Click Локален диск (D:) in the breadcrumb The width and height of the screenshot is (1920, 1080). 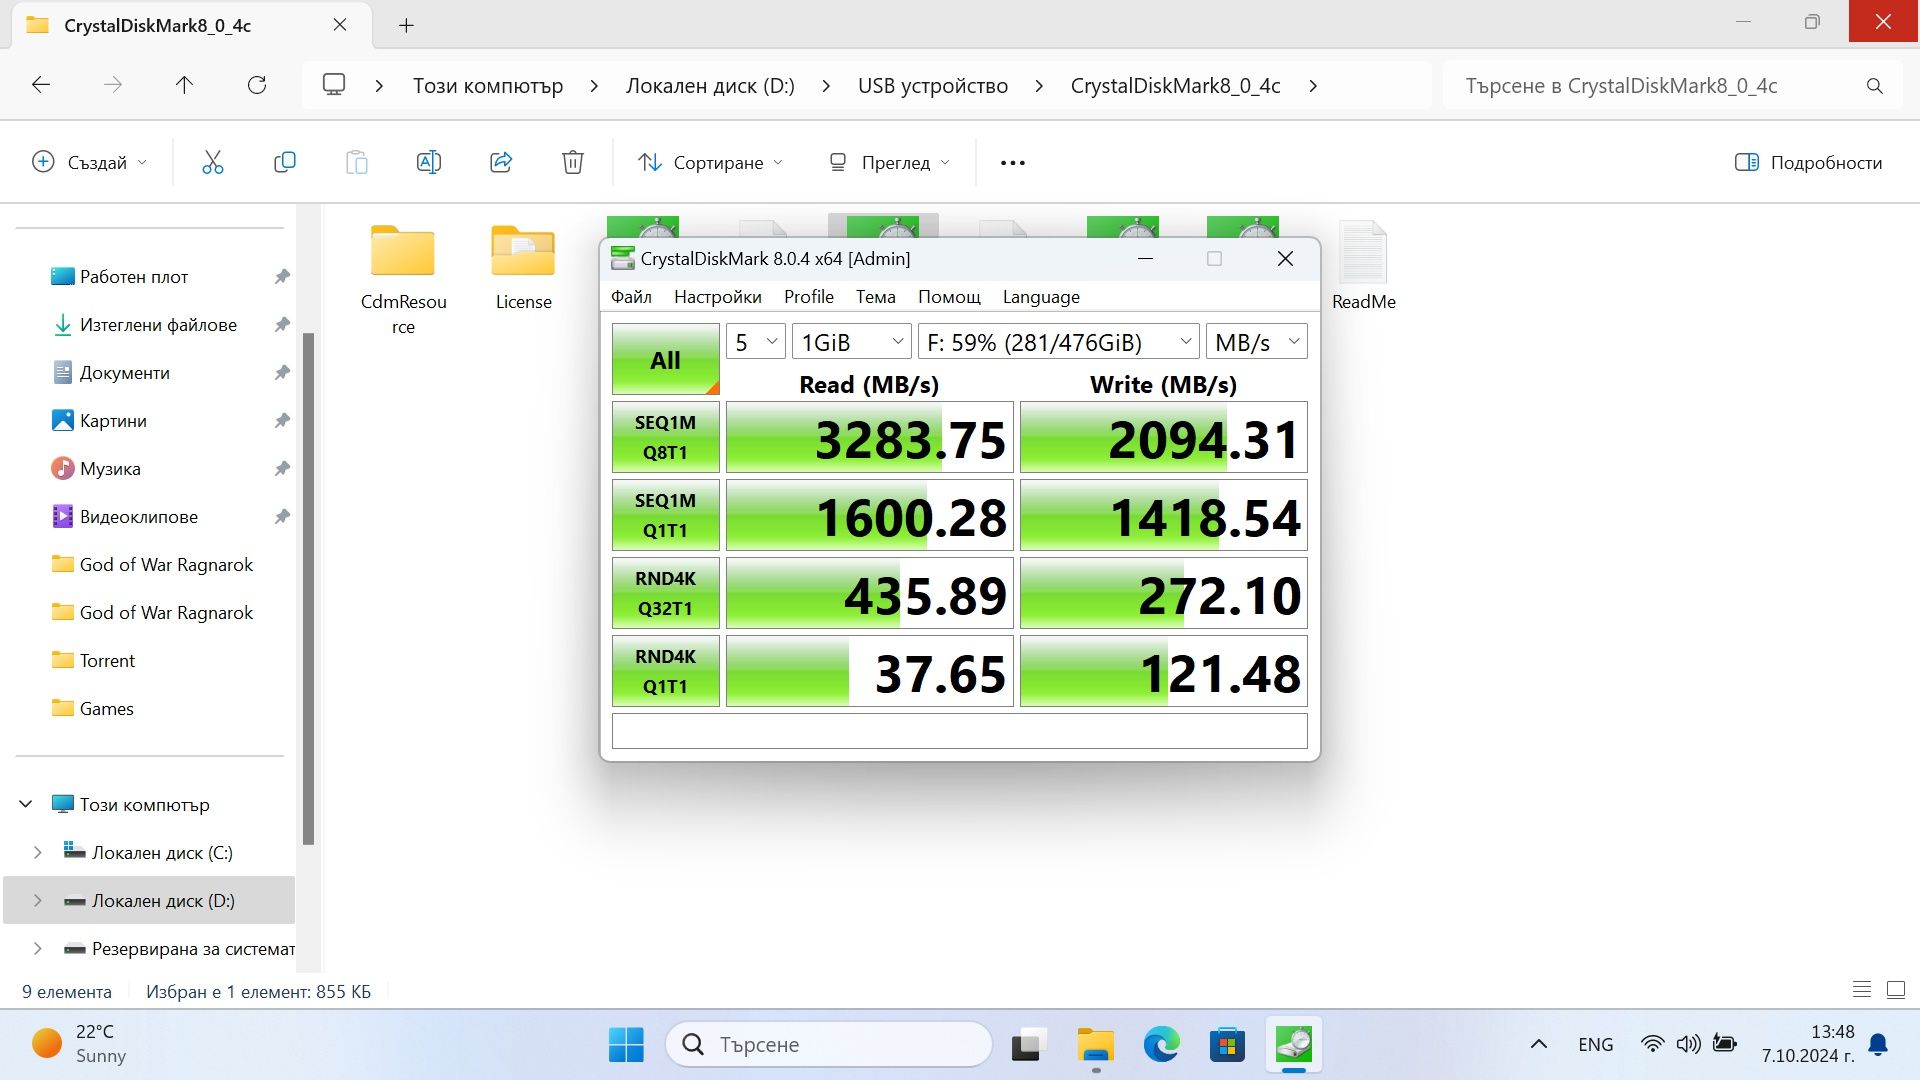(710, 86)
